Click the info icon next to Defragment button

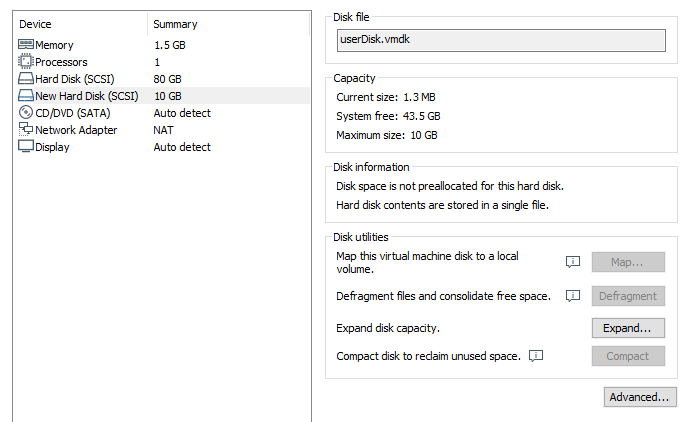click(573, 296)
